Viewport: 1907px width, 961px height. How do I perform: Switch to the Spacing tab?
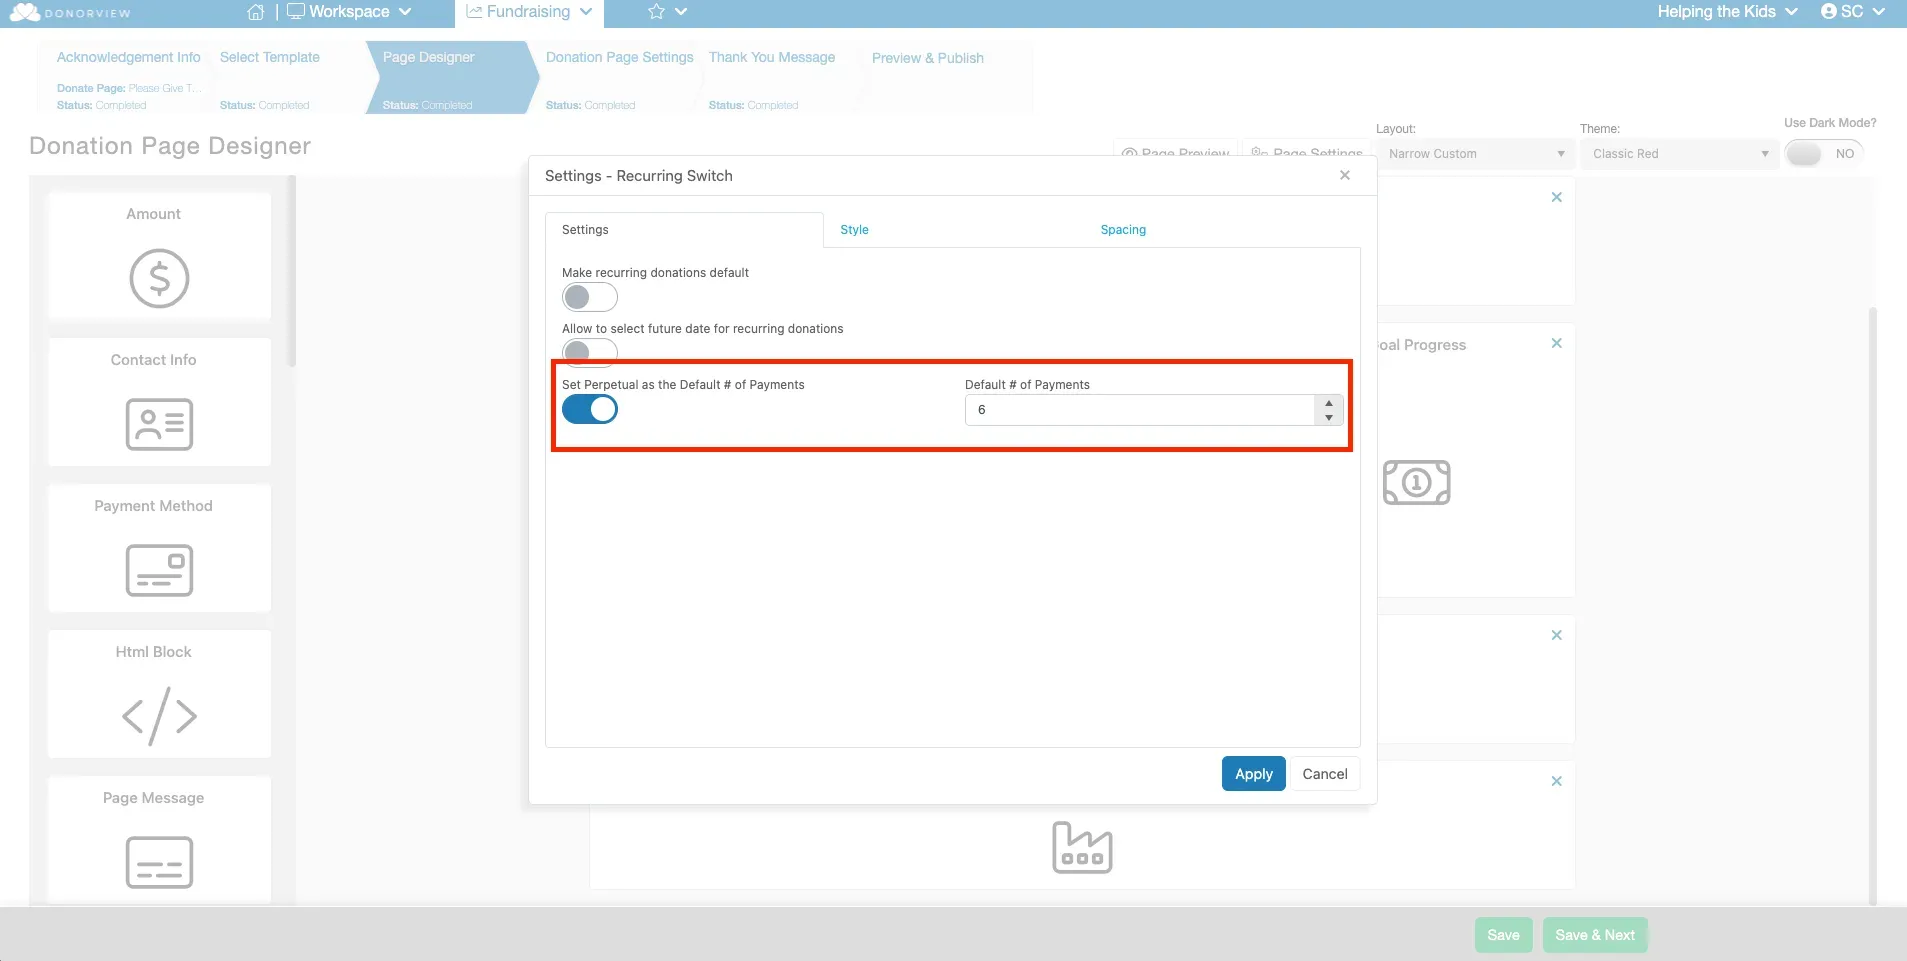1123,230
